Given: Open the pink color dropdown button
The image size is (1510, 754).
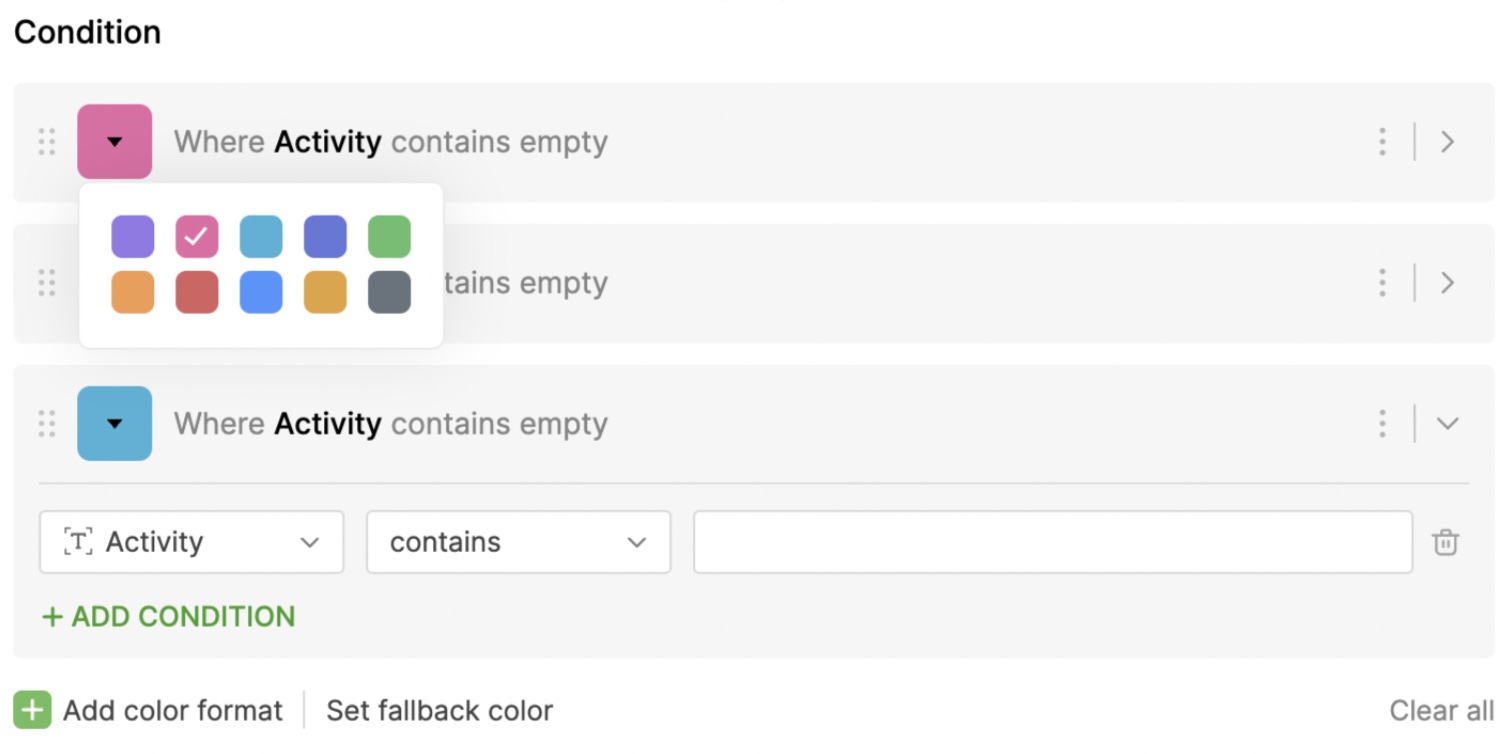Looking at the screenshot, I should 115,142.
